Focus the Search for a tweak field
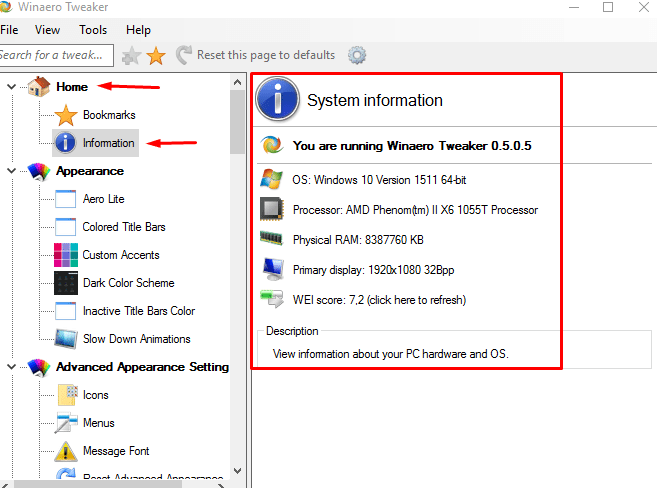This screenshot has width=657, height=488. pos(56,55)
